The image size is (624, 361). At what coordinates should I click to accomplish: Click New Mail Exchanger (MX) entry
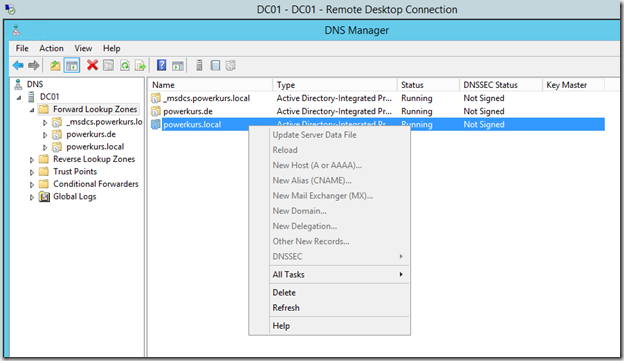pyautogui.click(x=339, y=195)
